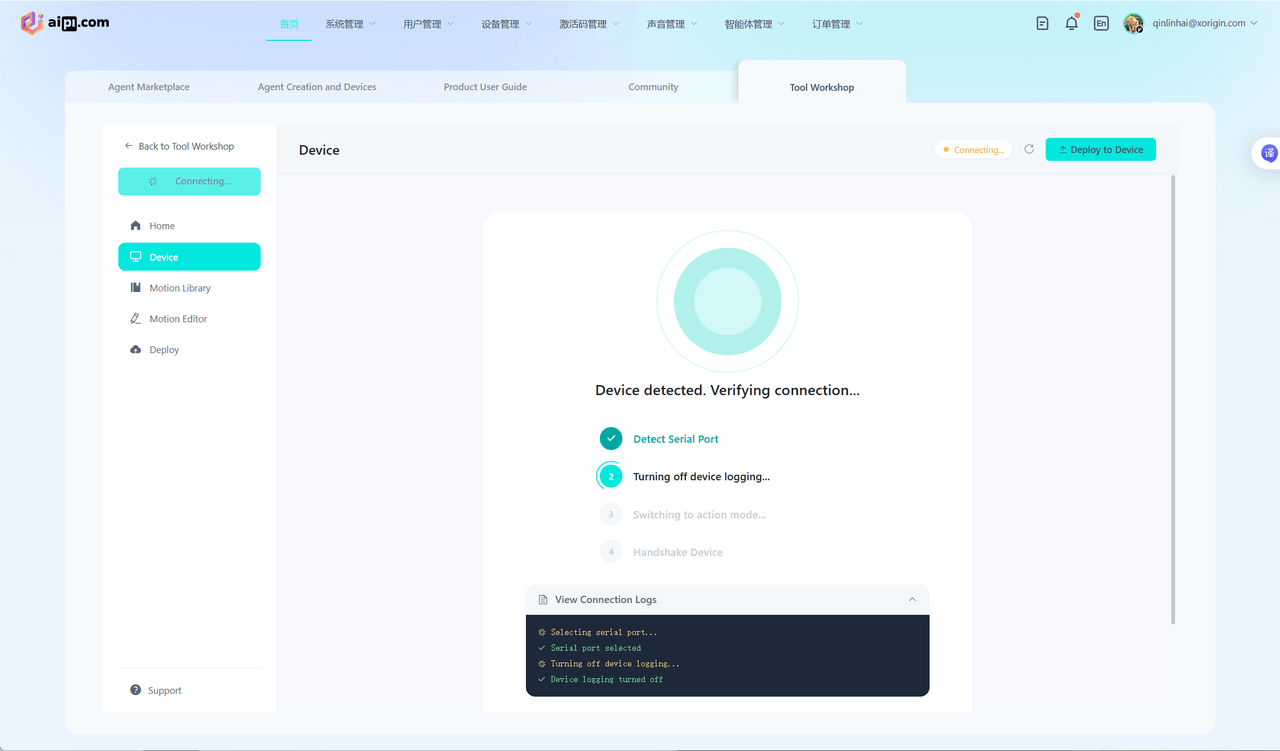Click the 'Device logging turned off' log line
Image resolution: width=1280 pixels, height=751 pixels.
(607, 680)
